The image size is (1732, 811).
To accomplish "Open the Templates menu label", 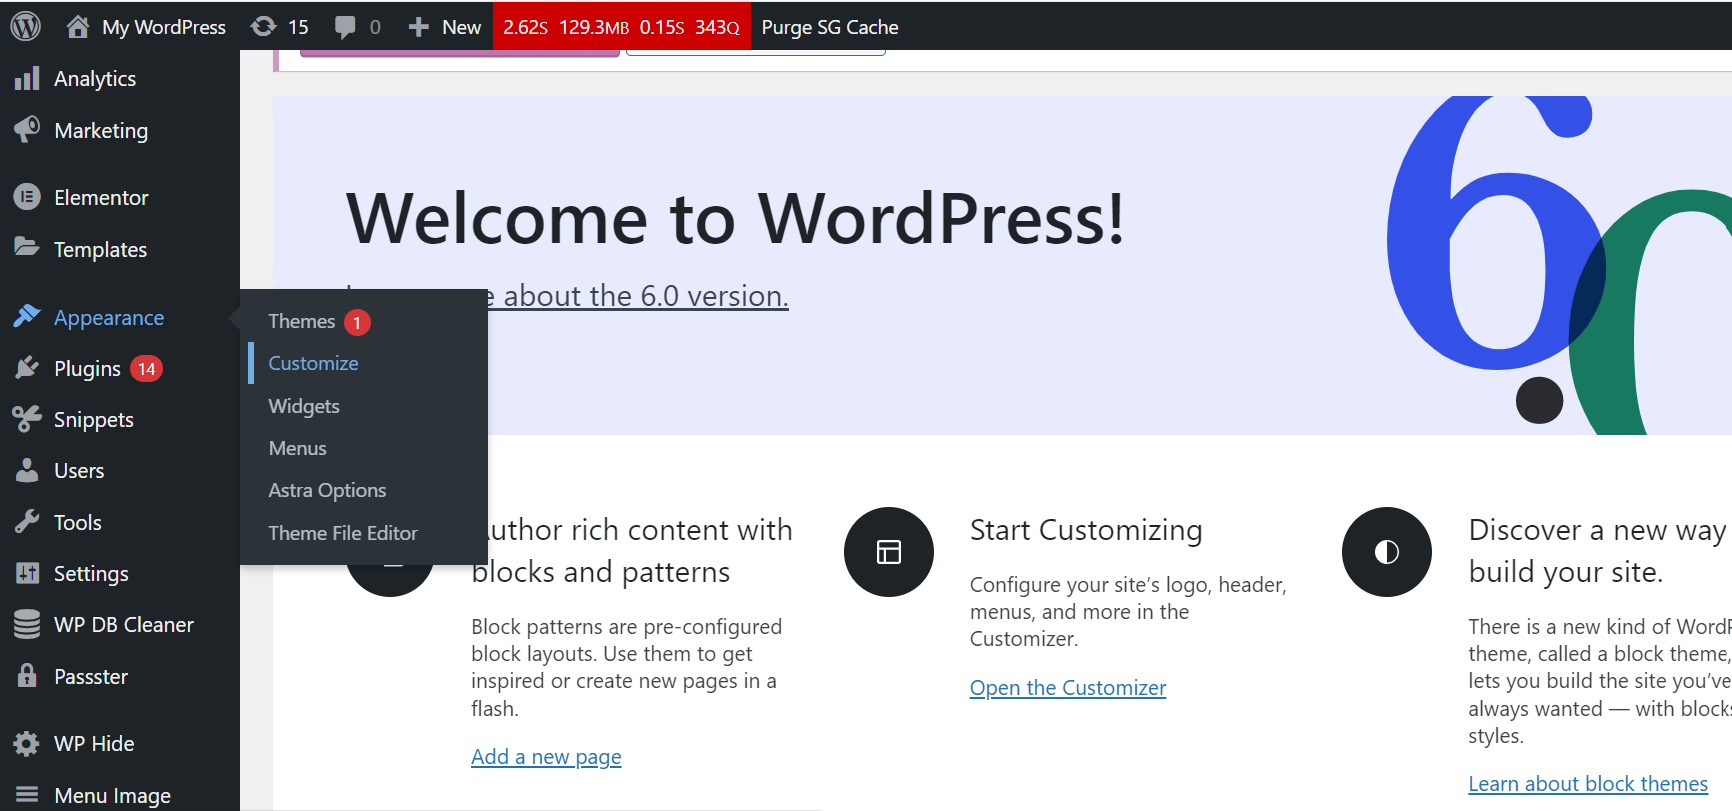I will 100,249.
